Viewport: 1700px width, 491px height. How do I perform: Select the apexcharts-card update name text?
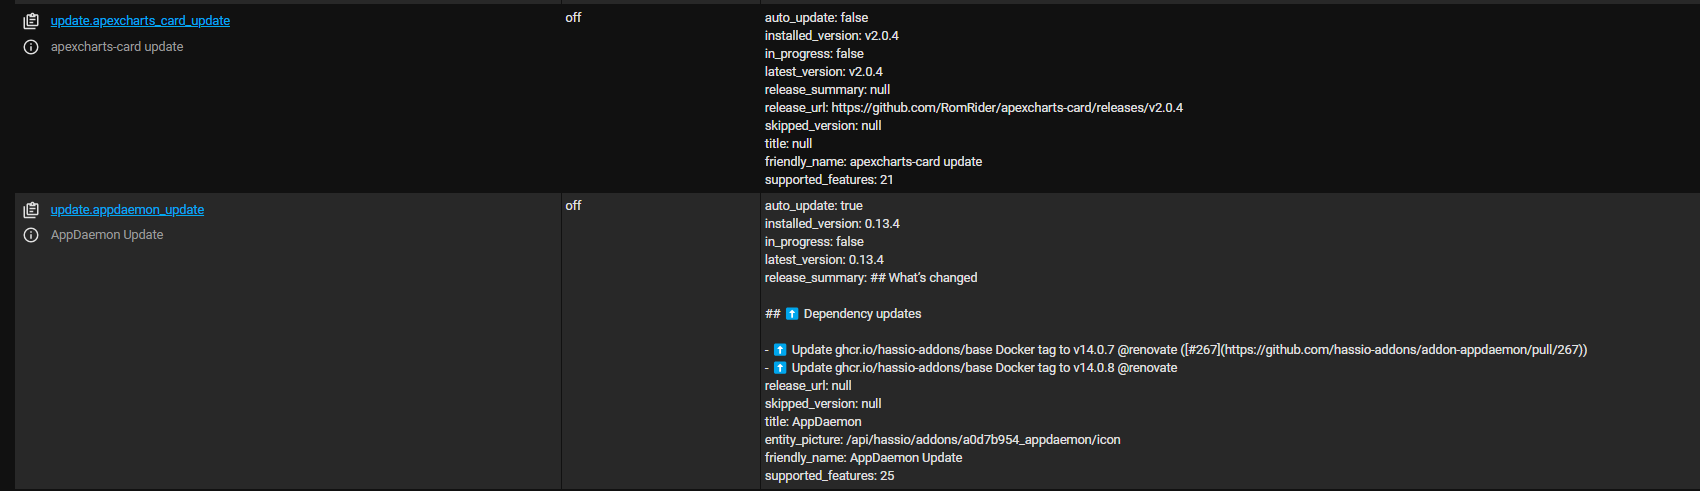click(x=117, y=47)
